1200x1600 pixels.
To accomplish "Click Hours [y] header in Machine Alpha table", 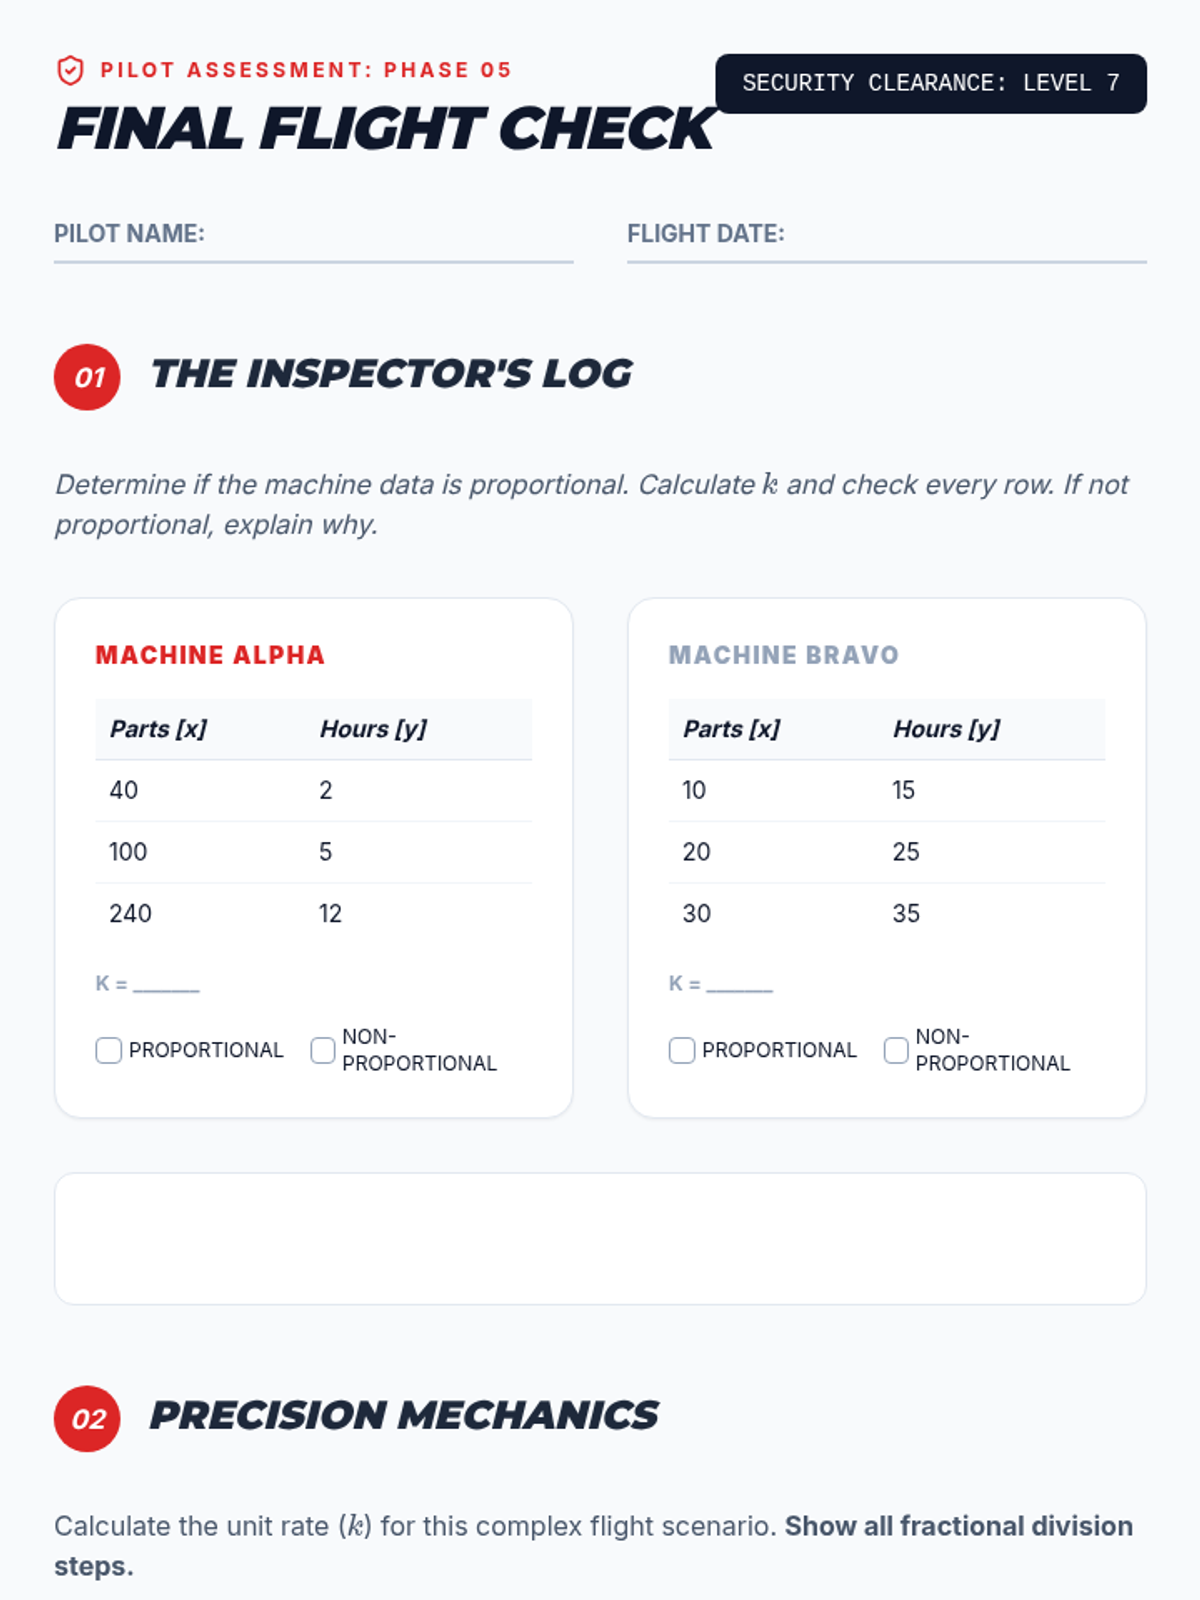I will click(x=373, y=729).
